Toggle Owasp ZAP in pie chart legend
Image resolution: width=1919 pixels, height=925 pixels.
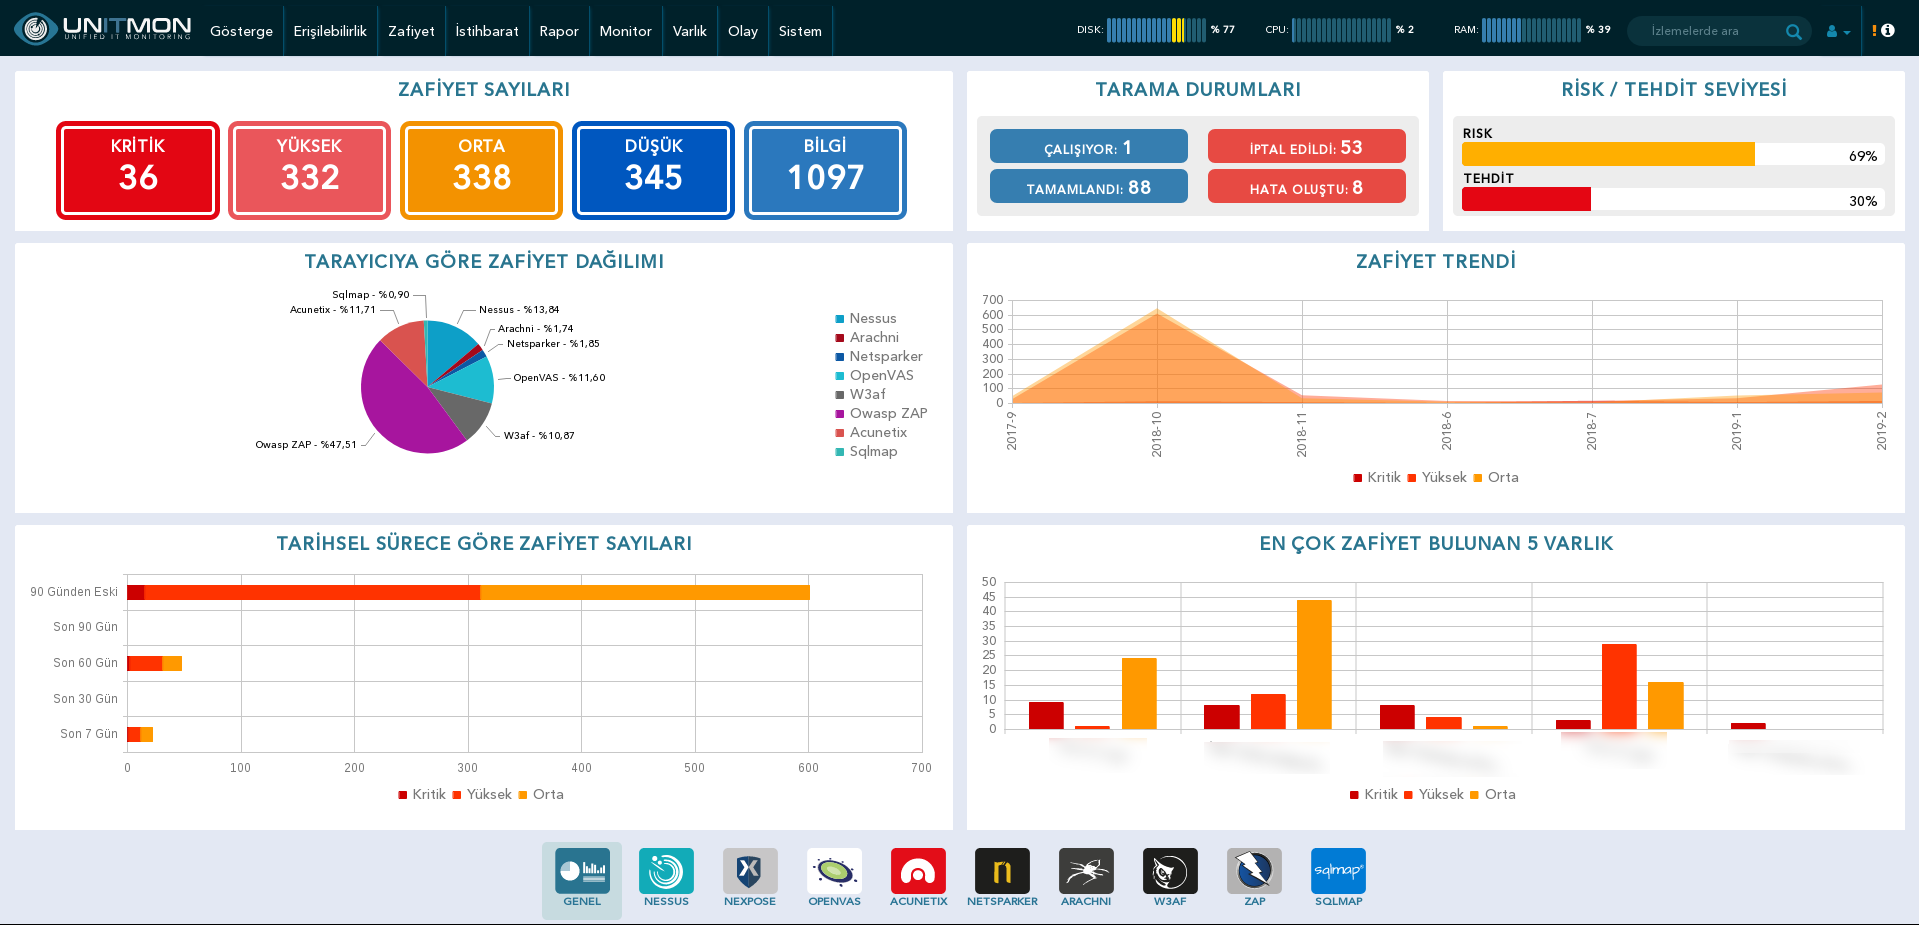882,413
